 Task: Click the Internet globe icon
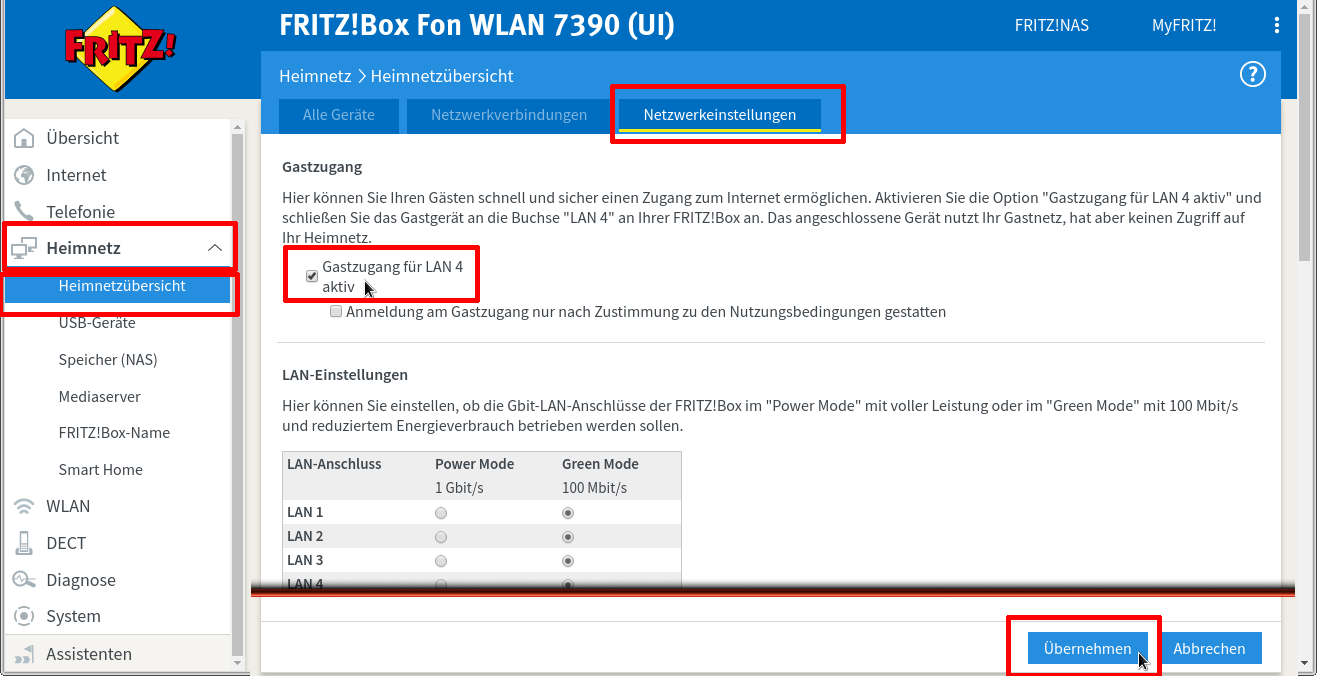(x=25, y=175)
